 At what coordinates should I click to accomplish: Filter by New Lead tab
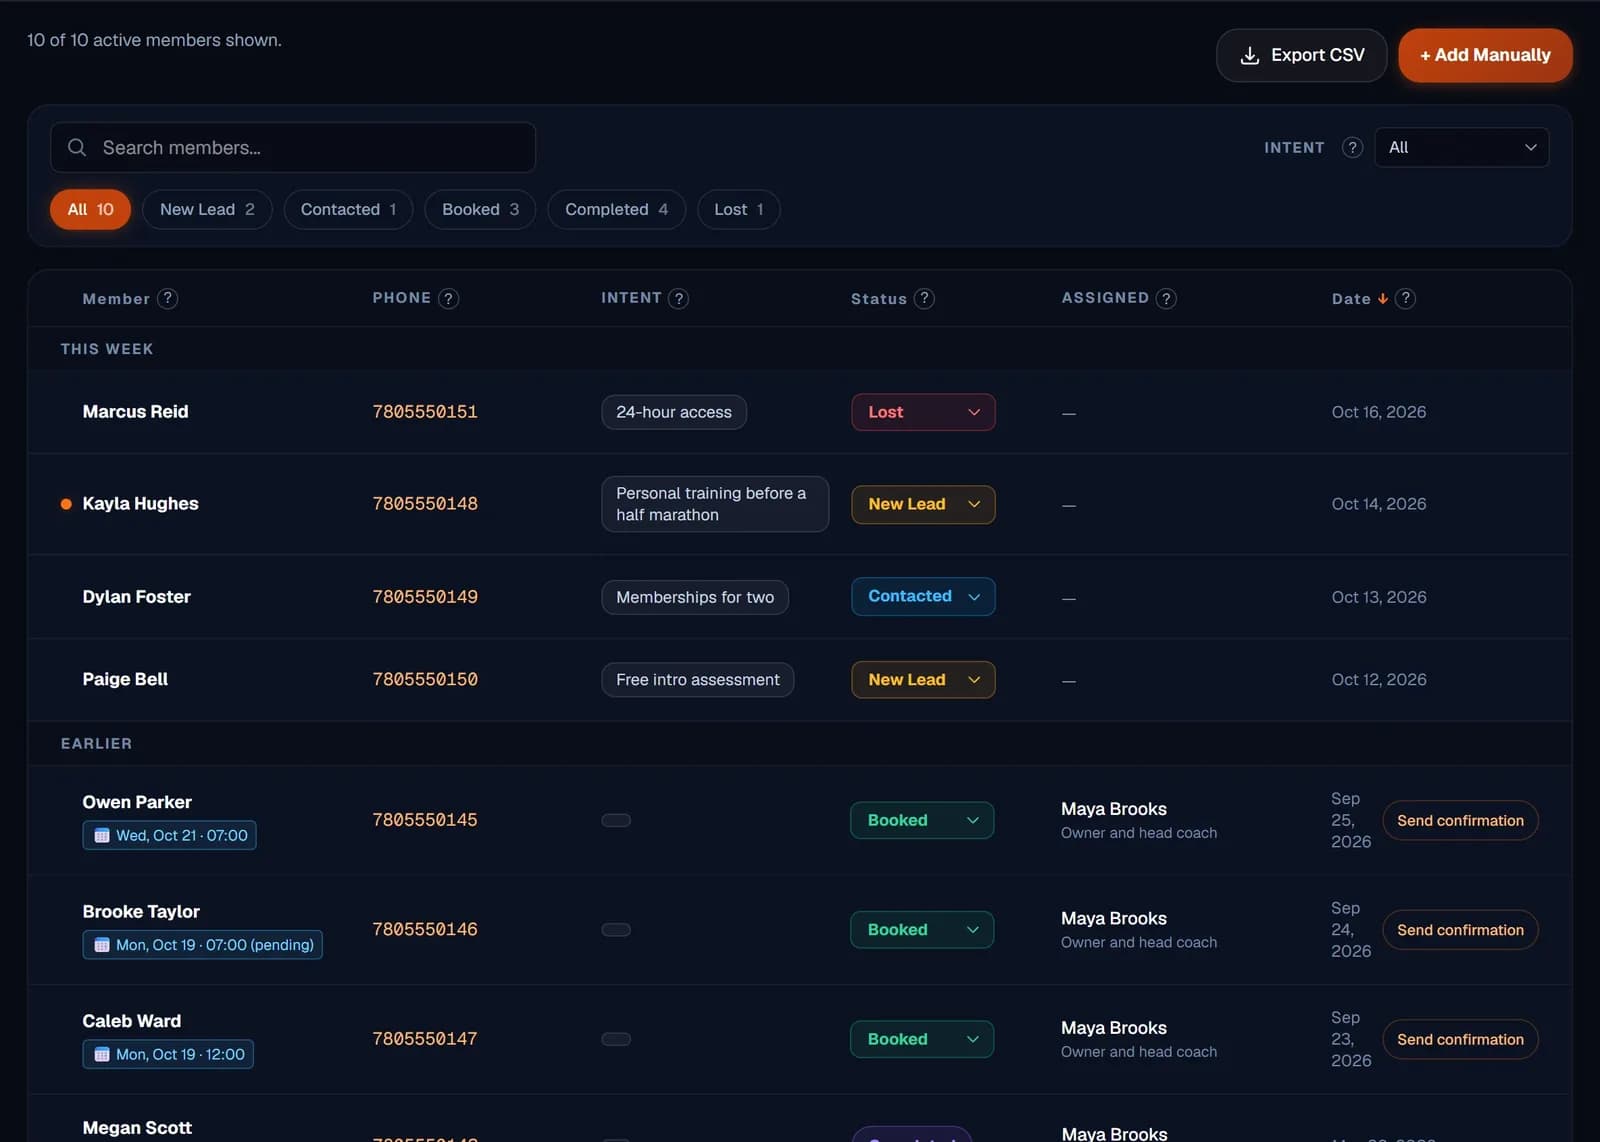click(x=207, y=209)
